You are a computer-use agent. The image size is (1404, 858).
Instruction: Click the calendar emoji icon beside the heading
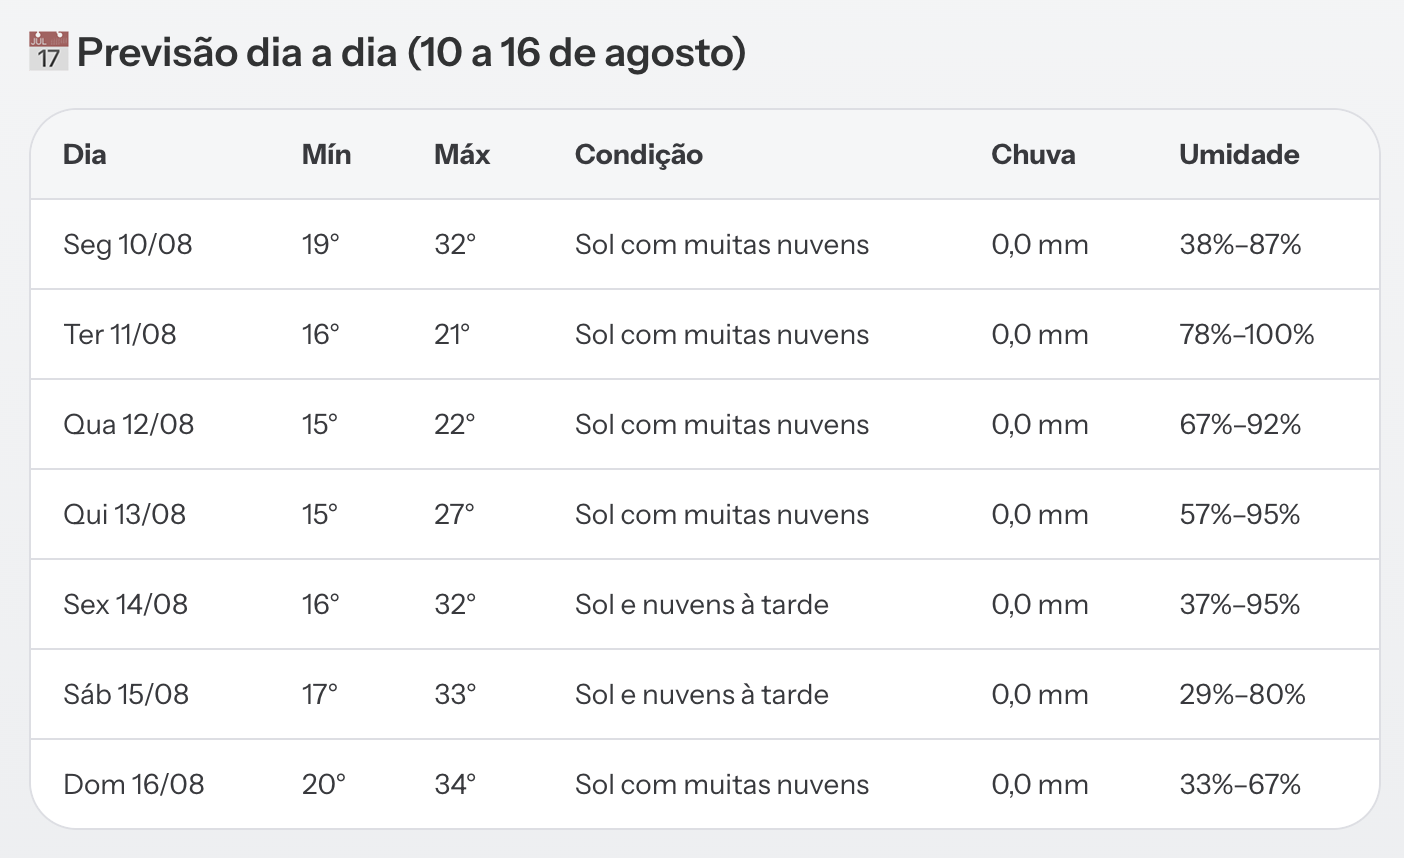click(x=48, y=51)
